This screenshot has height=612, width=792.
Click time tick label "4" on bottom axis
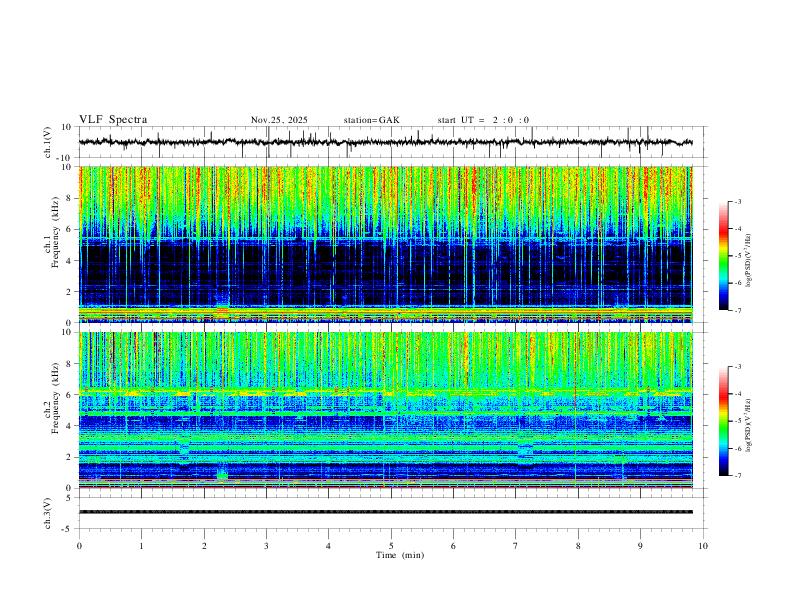coord(329,546)
